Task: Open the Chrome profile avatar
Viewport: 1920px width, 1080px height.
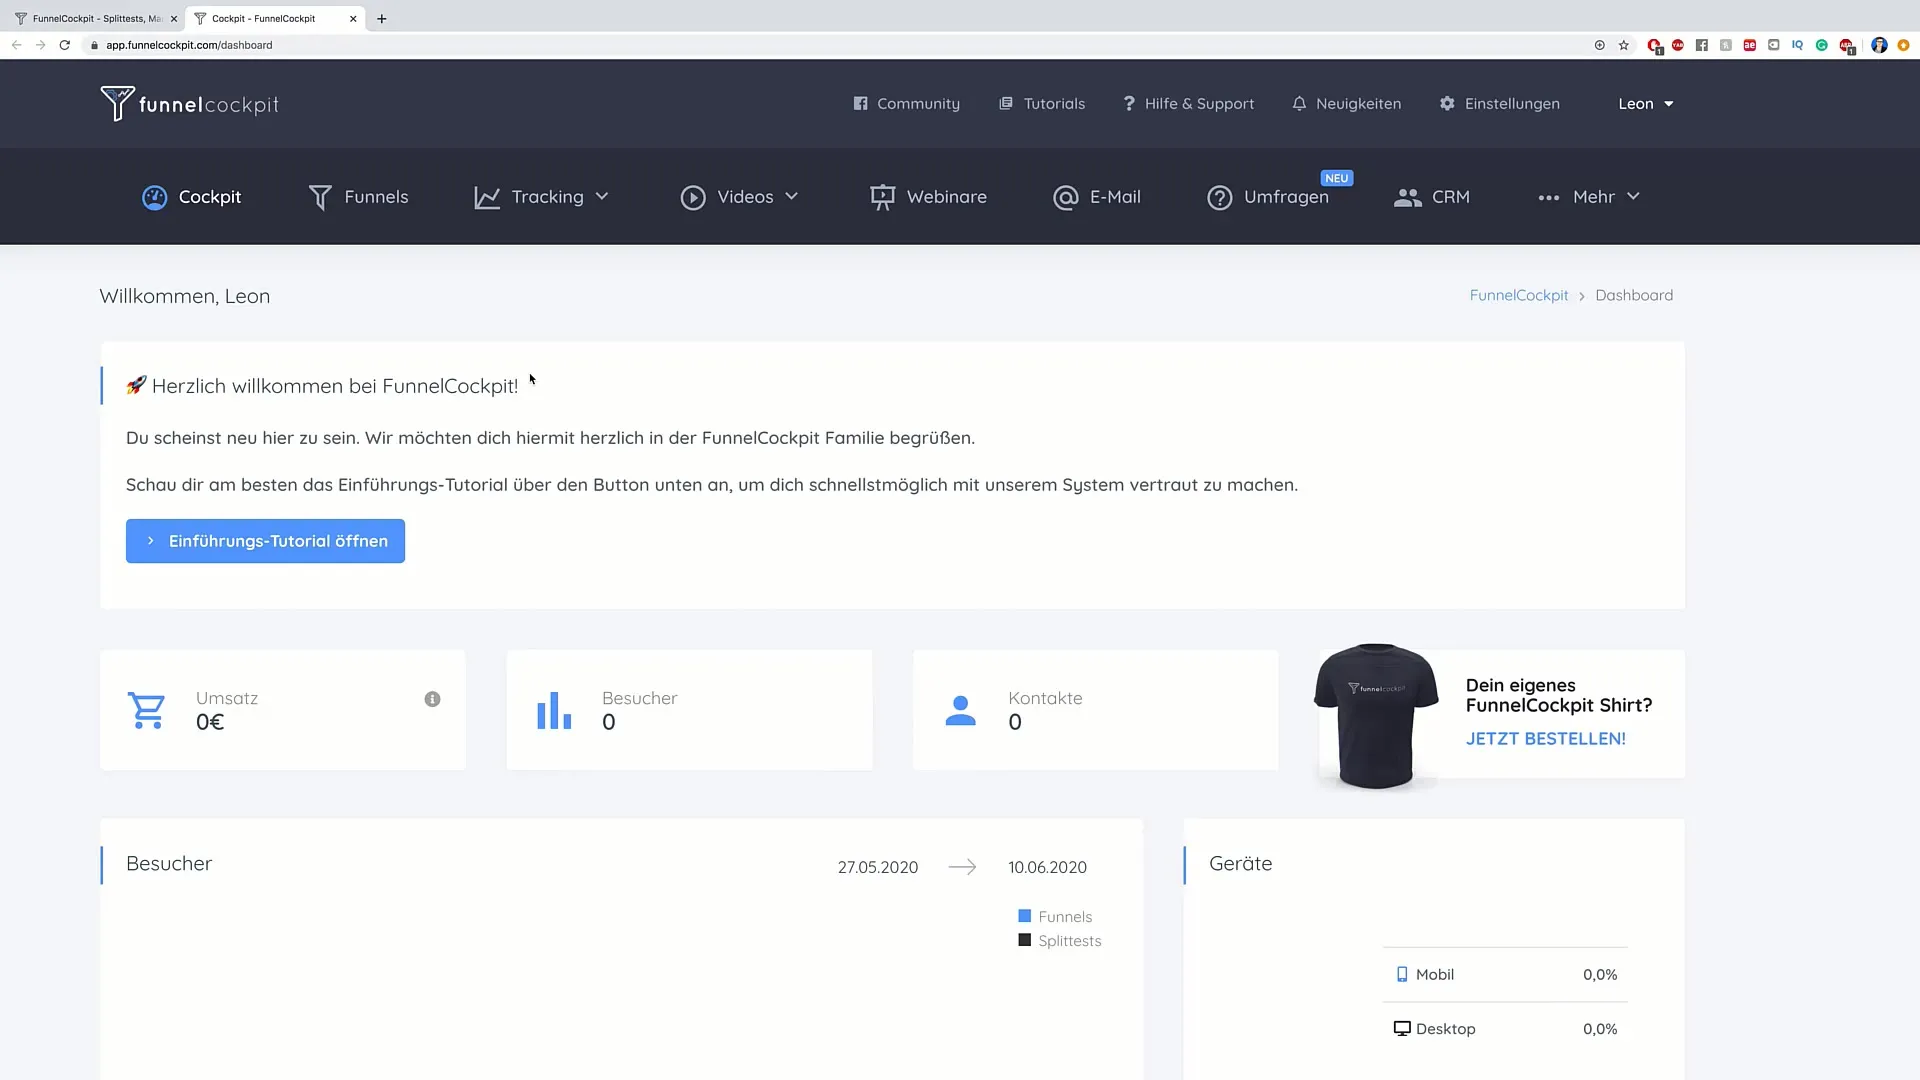Action: pyautogui.click(x=1879, y=45)
